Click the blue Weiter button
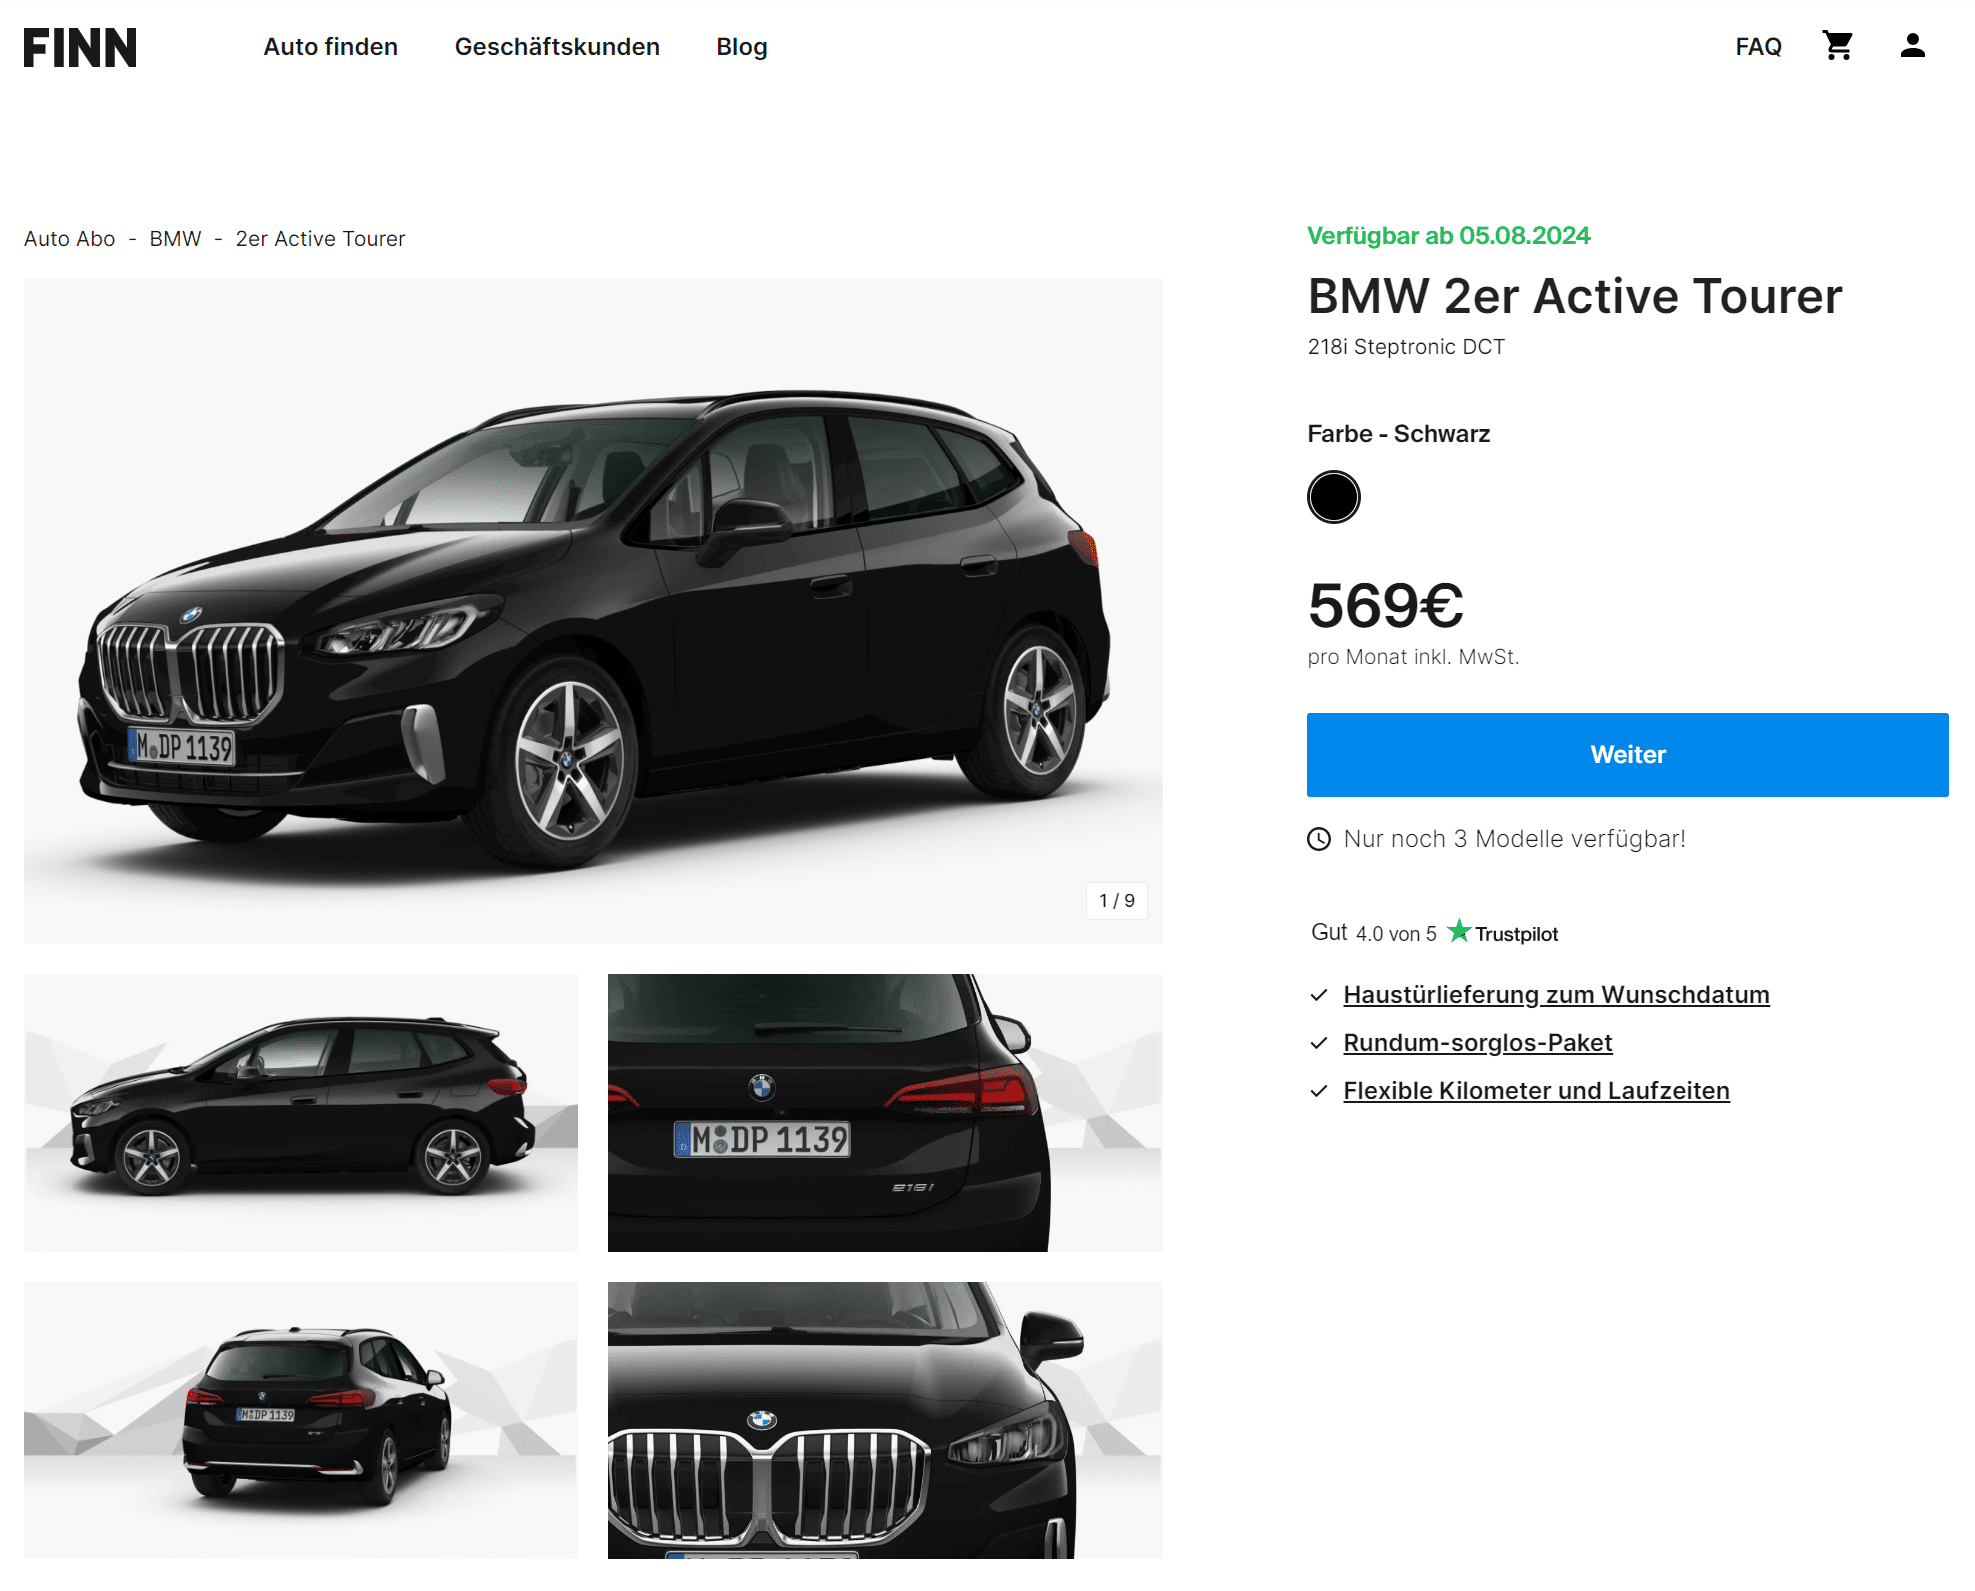1975x1591 pixels. 1627,755
